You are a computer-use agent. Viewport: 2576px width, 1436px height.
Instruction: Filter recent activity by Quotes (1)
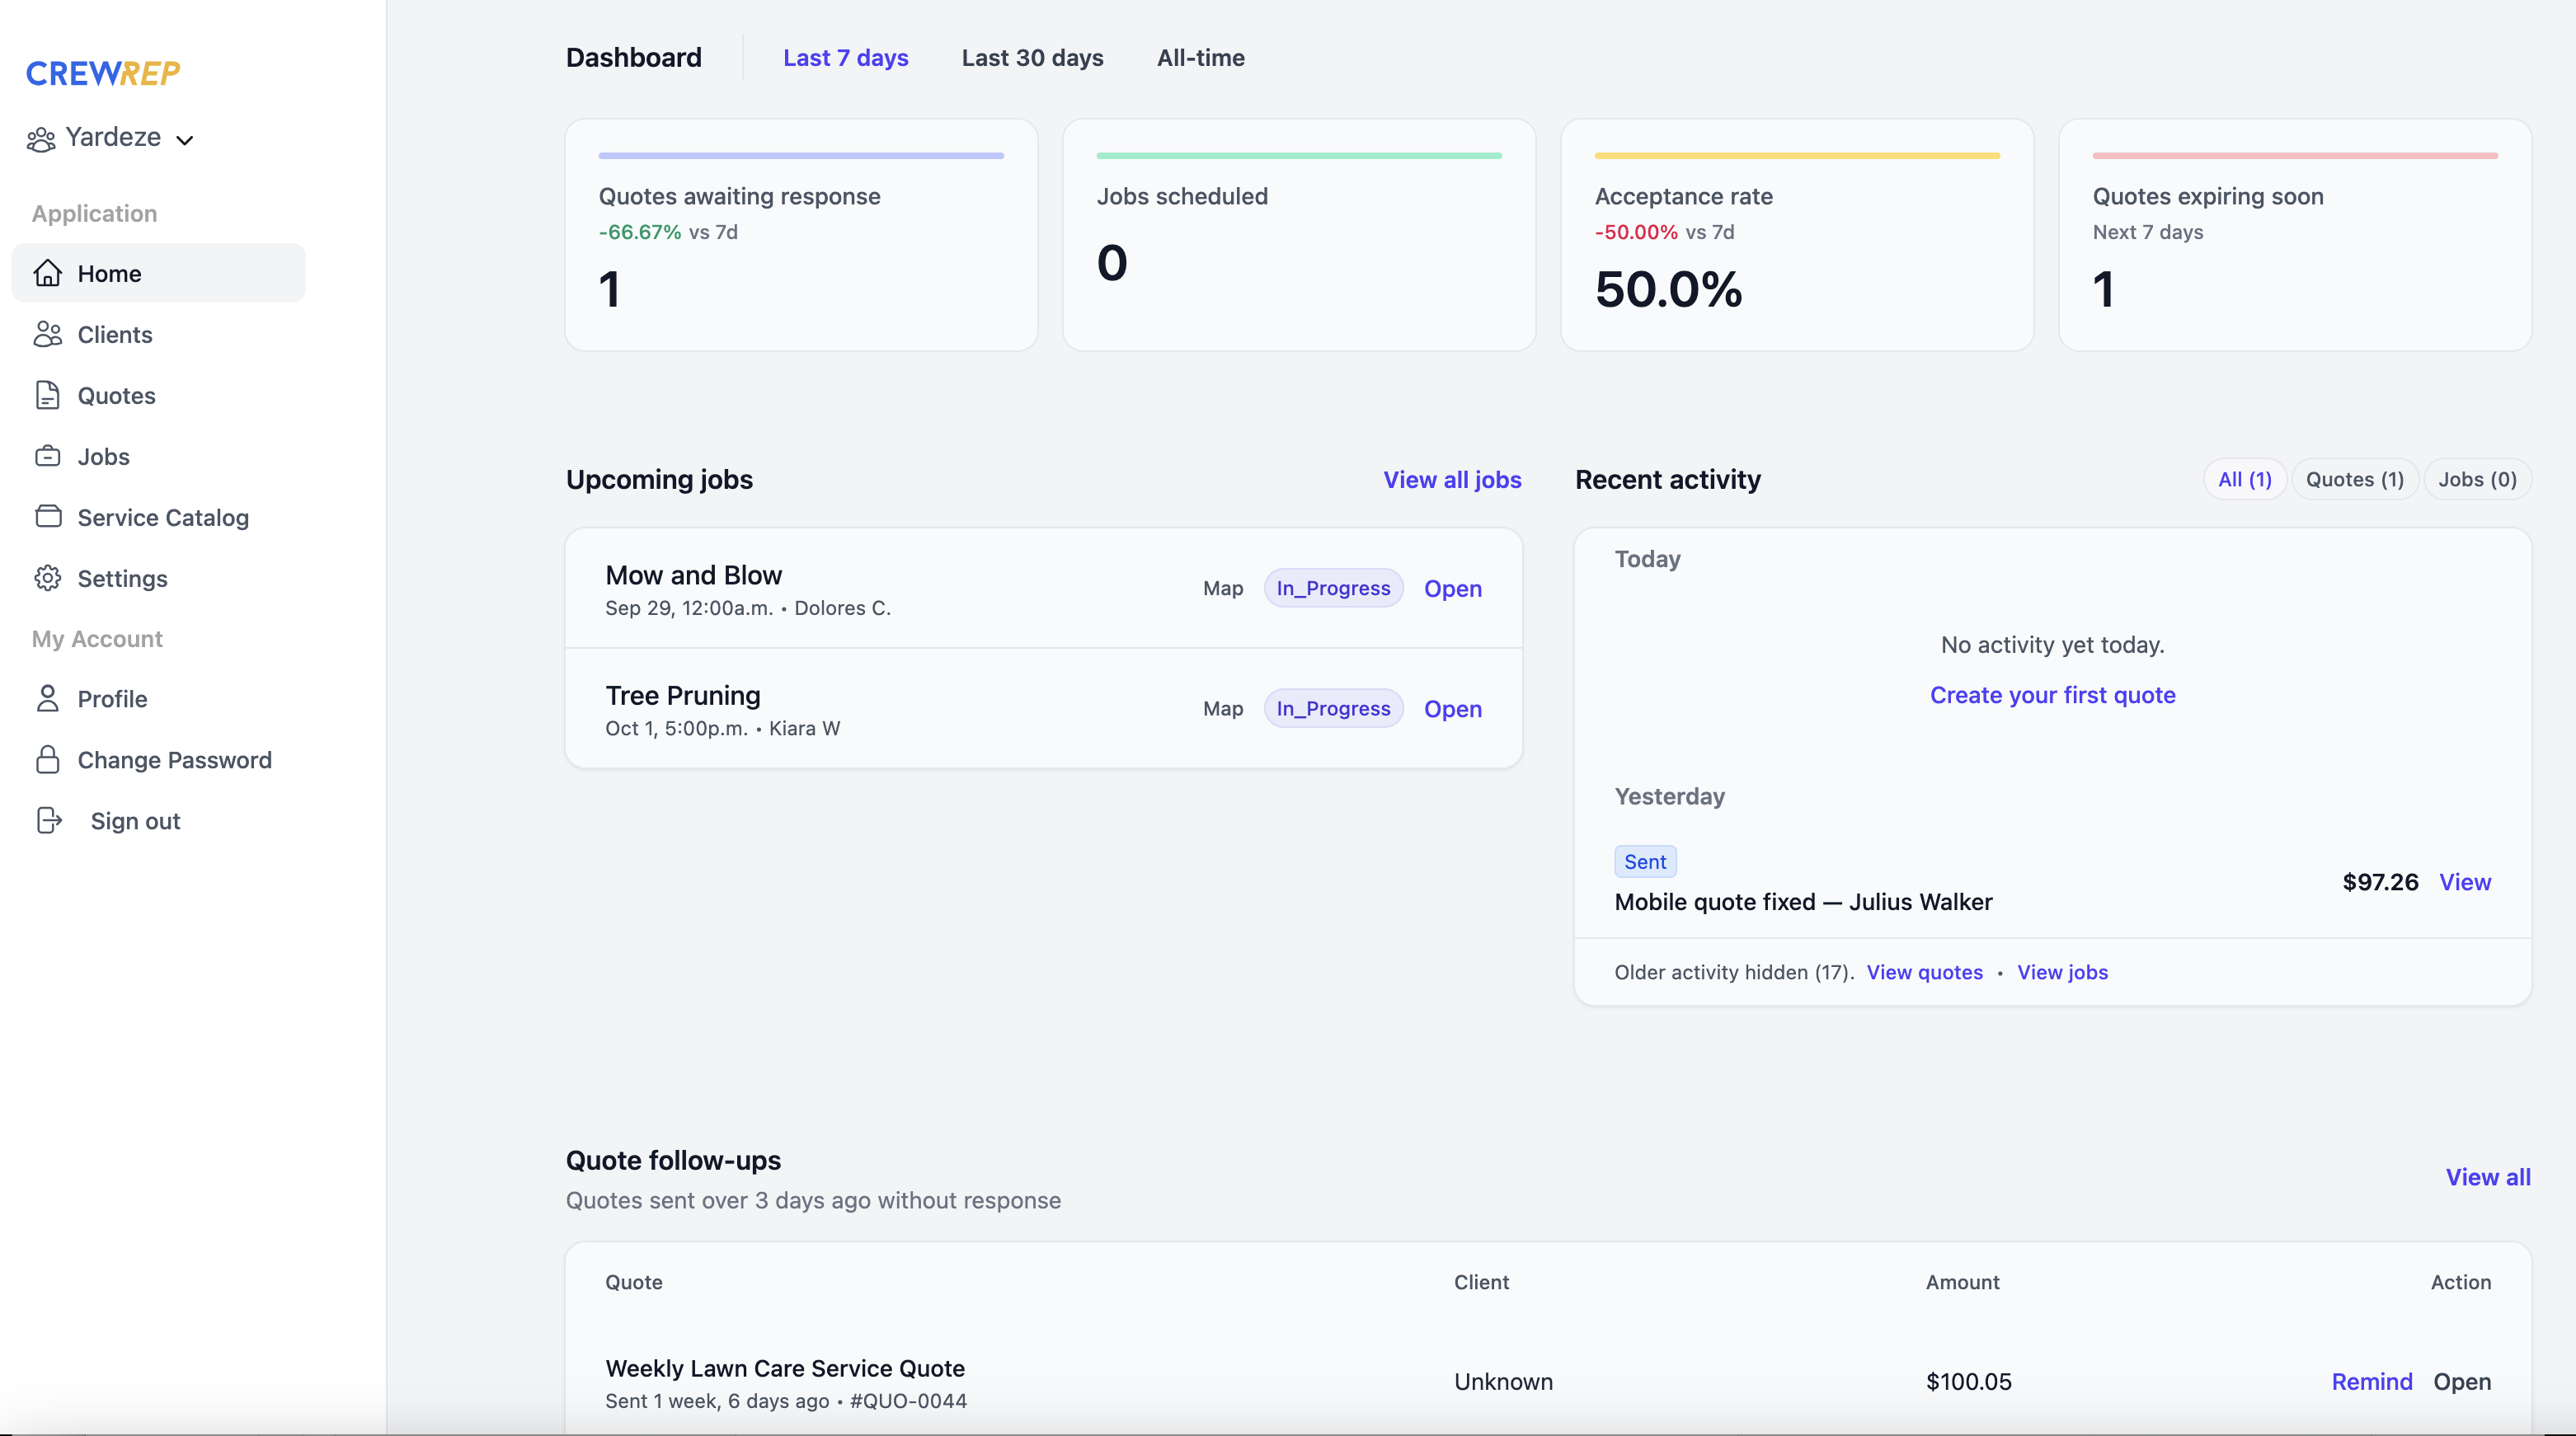point(2354,479)
